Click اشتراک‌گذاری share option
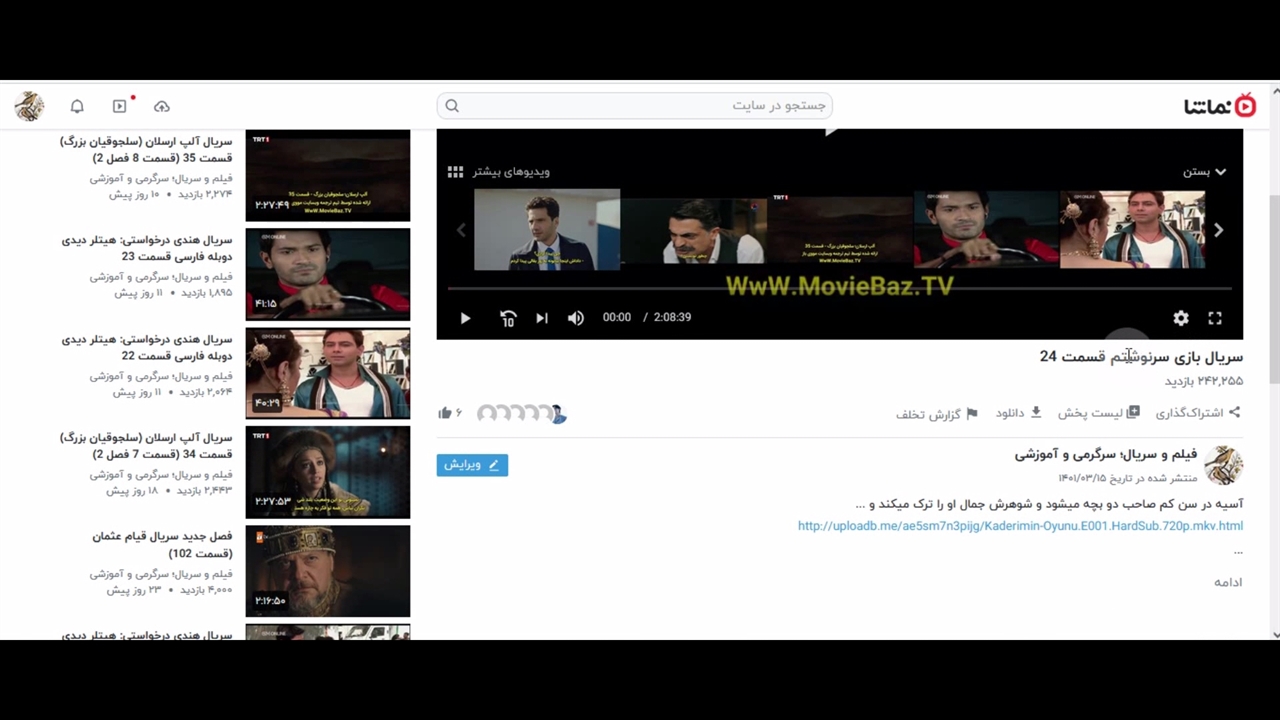The width and height of the screenshot is (1280, 720). 1198,413
